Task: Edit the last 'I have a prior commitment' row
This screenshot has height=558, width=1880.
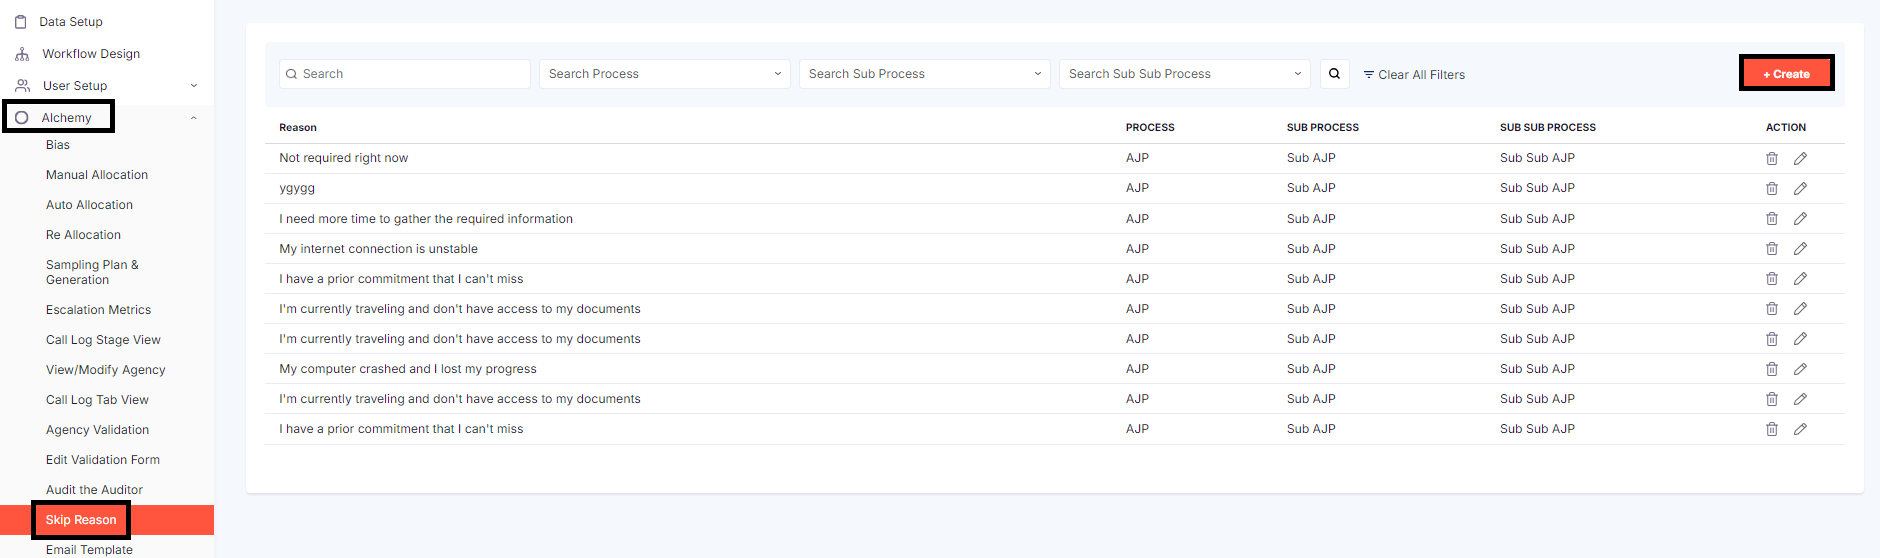Action: click(1800, 429)
